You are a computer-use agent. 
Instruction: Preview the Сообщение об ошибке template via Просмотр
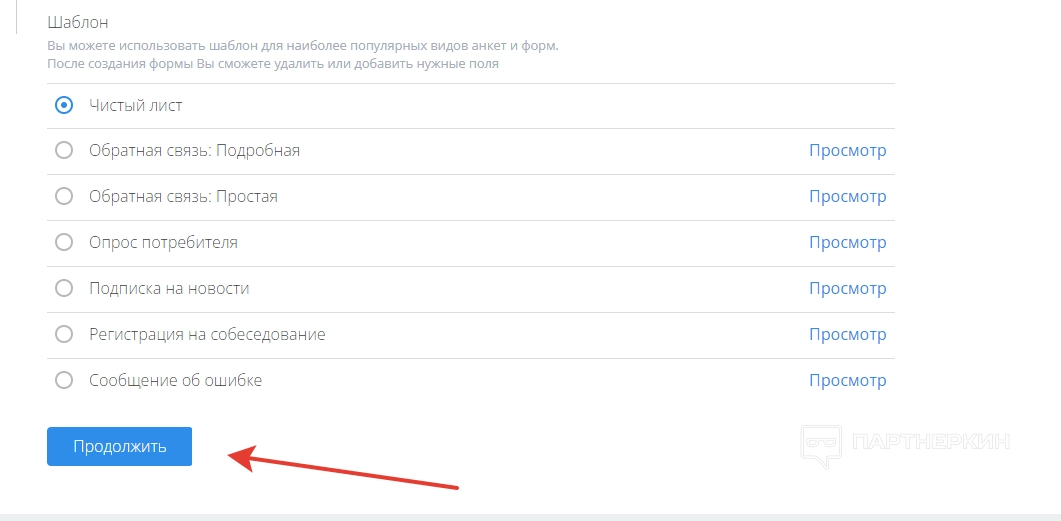(x=847, y=381)
